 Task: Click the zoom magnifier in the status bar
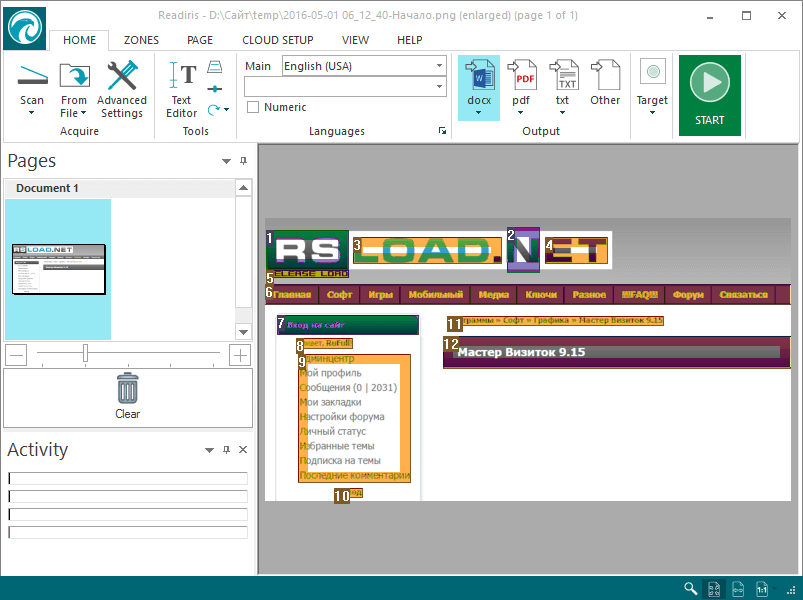click(x=690, y=588)
